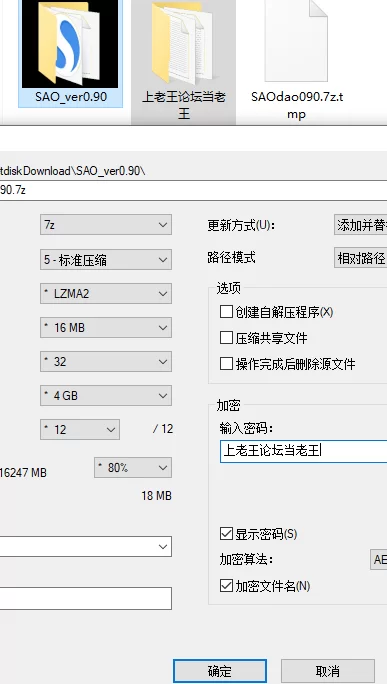Click the 18 MB decompression memory text

(x=157, y=496)
